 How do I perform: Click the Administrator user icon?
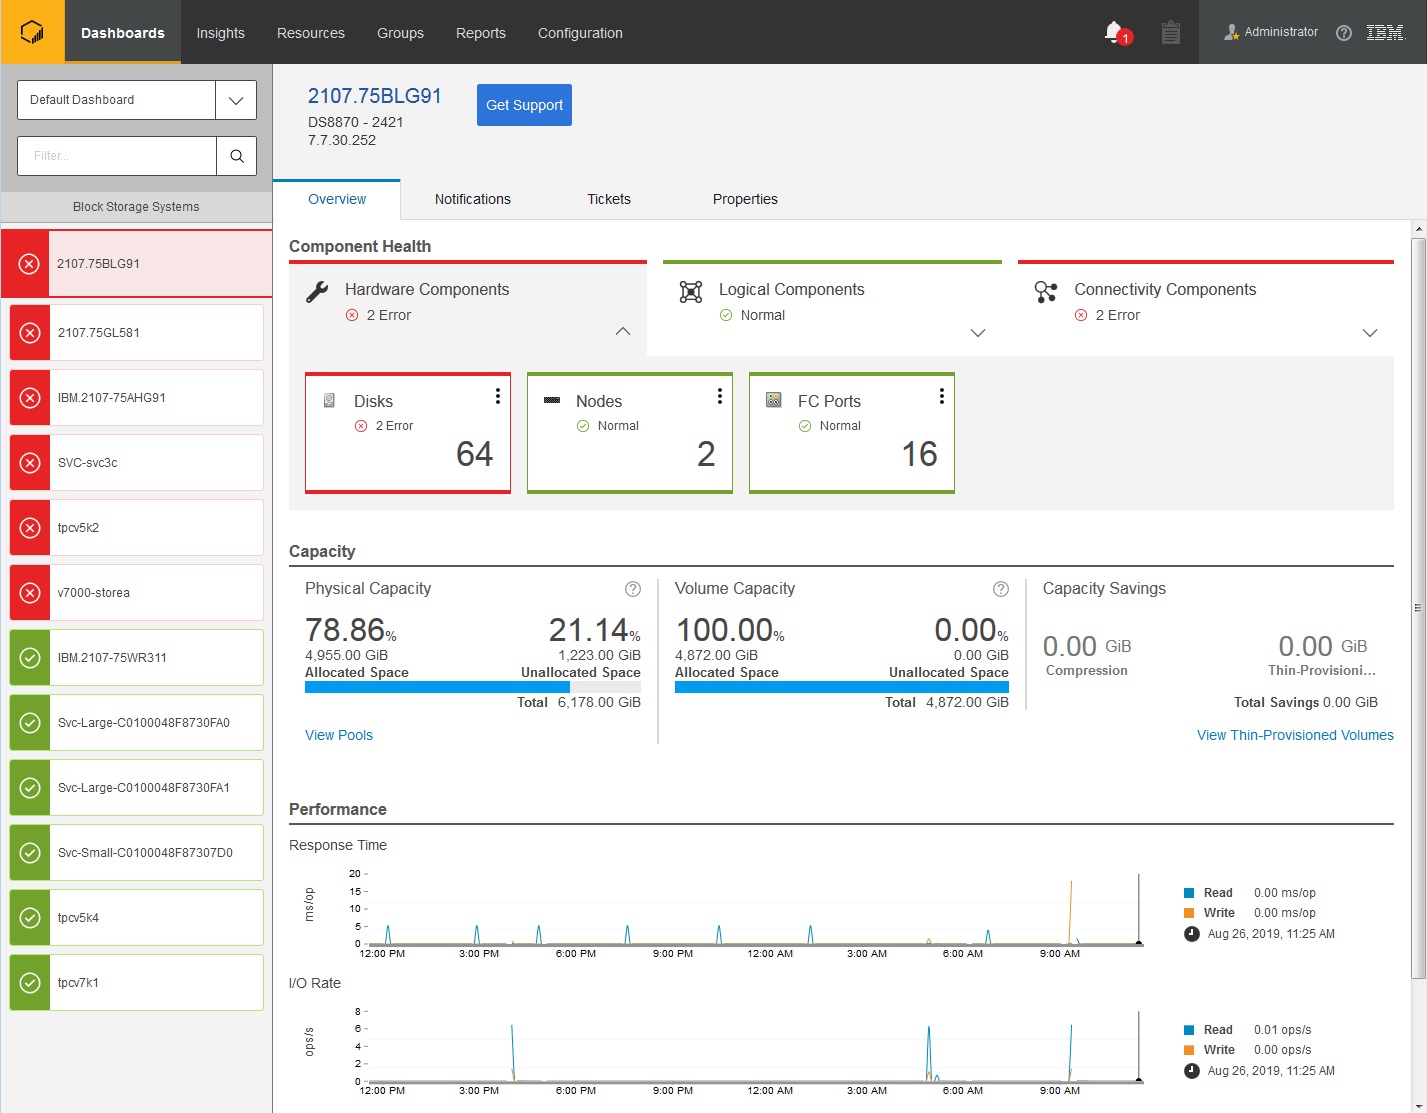[1231, 33]
